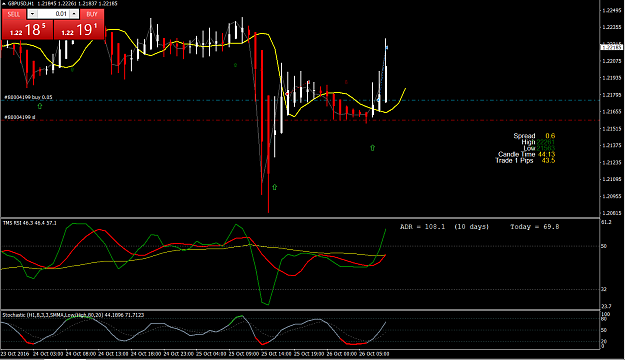Click the 1.21515 price axis label
625x360 pixels.
(x=611, y=129)
